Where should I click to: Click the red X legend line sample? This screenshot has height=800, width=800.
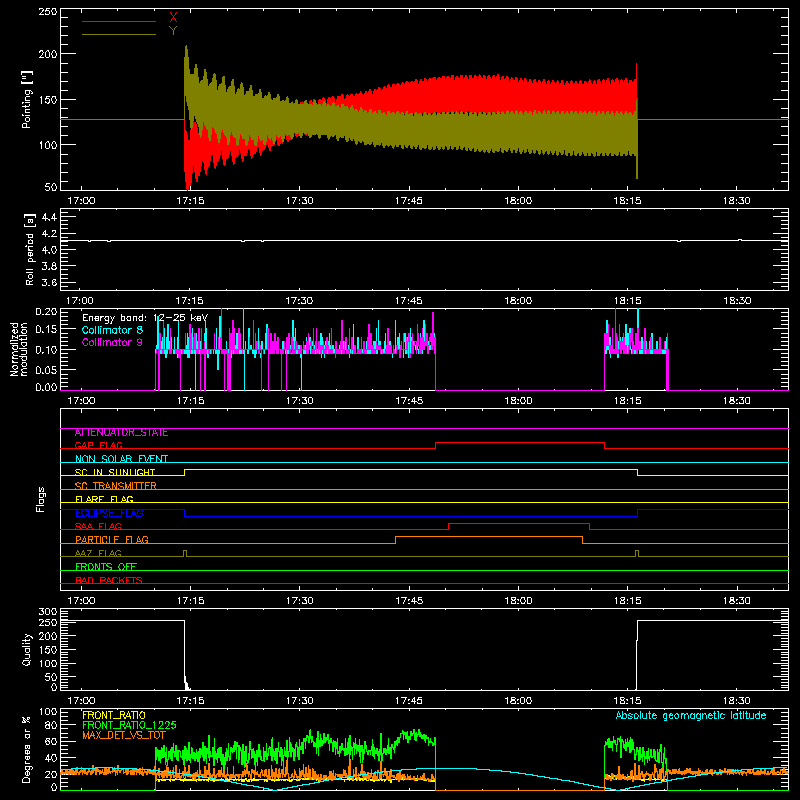coord(118,21)
